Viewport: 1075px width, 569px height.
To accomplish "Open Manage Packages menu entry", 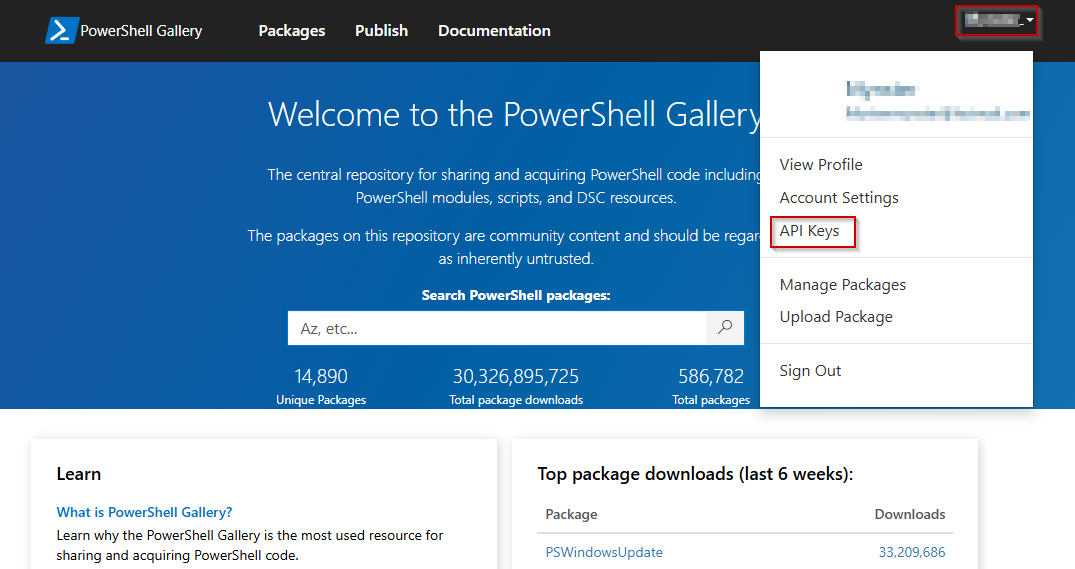I will (843, 284).
